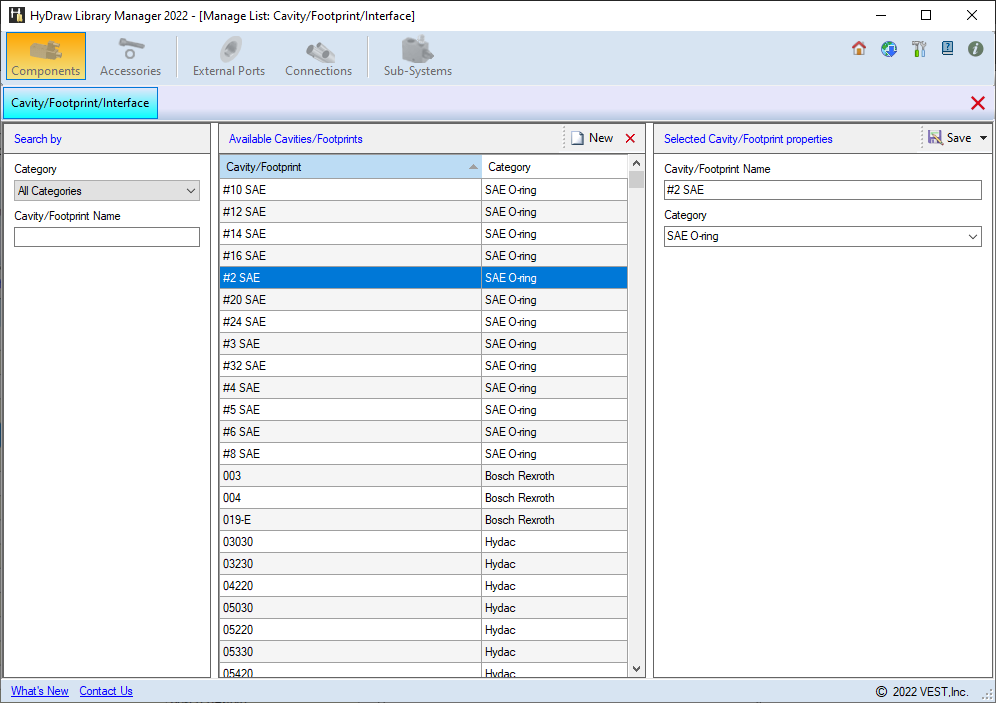Open the help book icon
Screen dimensions: 996x703
click(947, 48)
